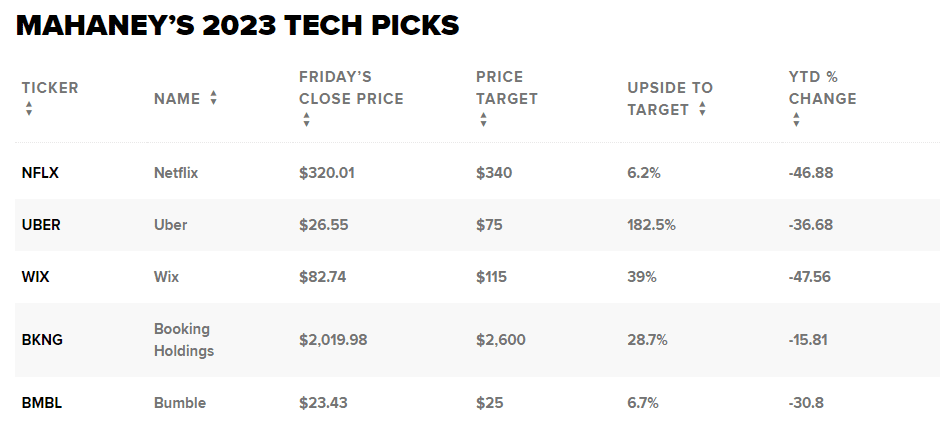Click the Ticker column header text
Image resolution: width=942 pixels, height=443 pixels.
coord(50,87)
